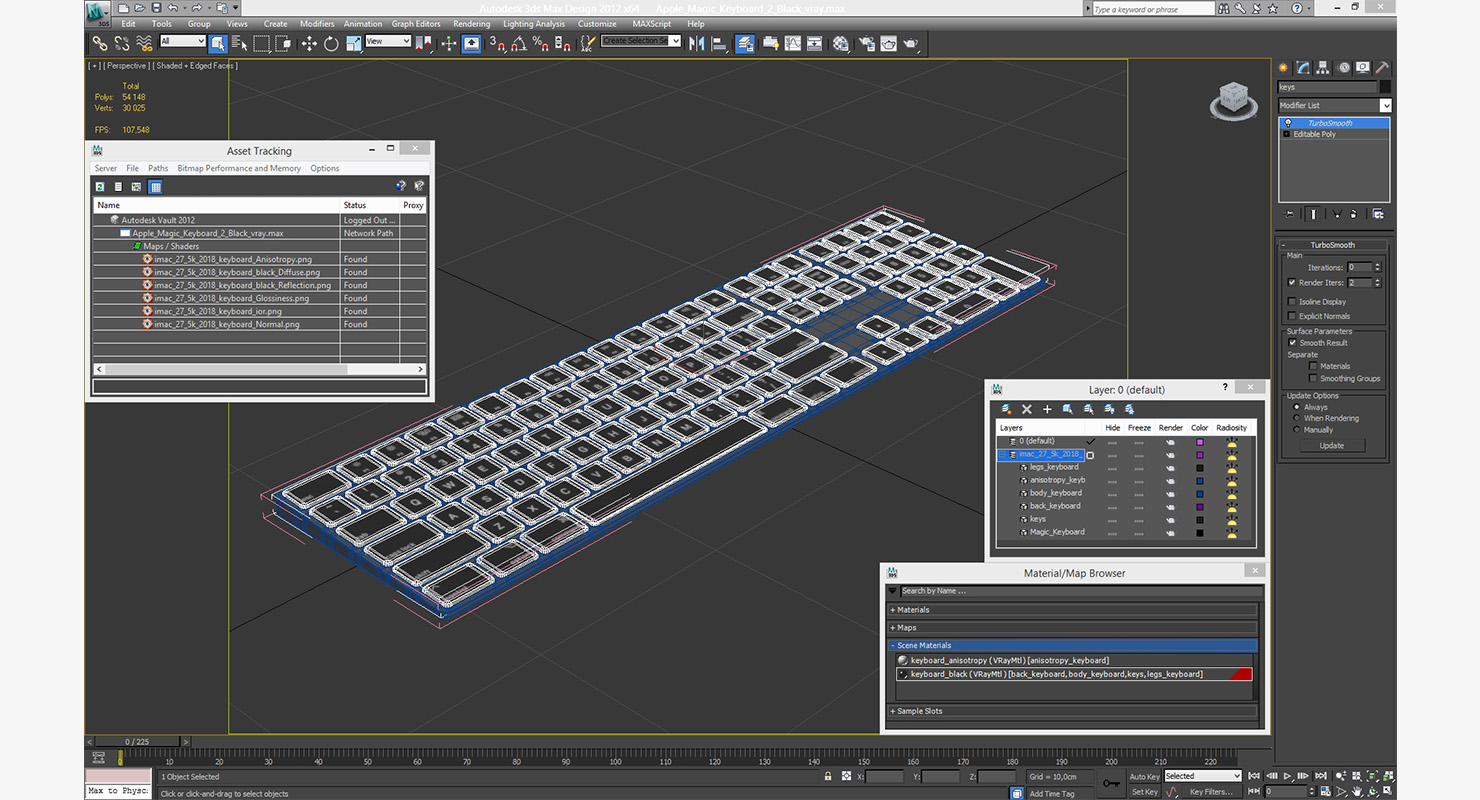Viewport: 1480px width, 800px height.
Task: Click the Update button in TurboSmooth
Action: 1331,445
